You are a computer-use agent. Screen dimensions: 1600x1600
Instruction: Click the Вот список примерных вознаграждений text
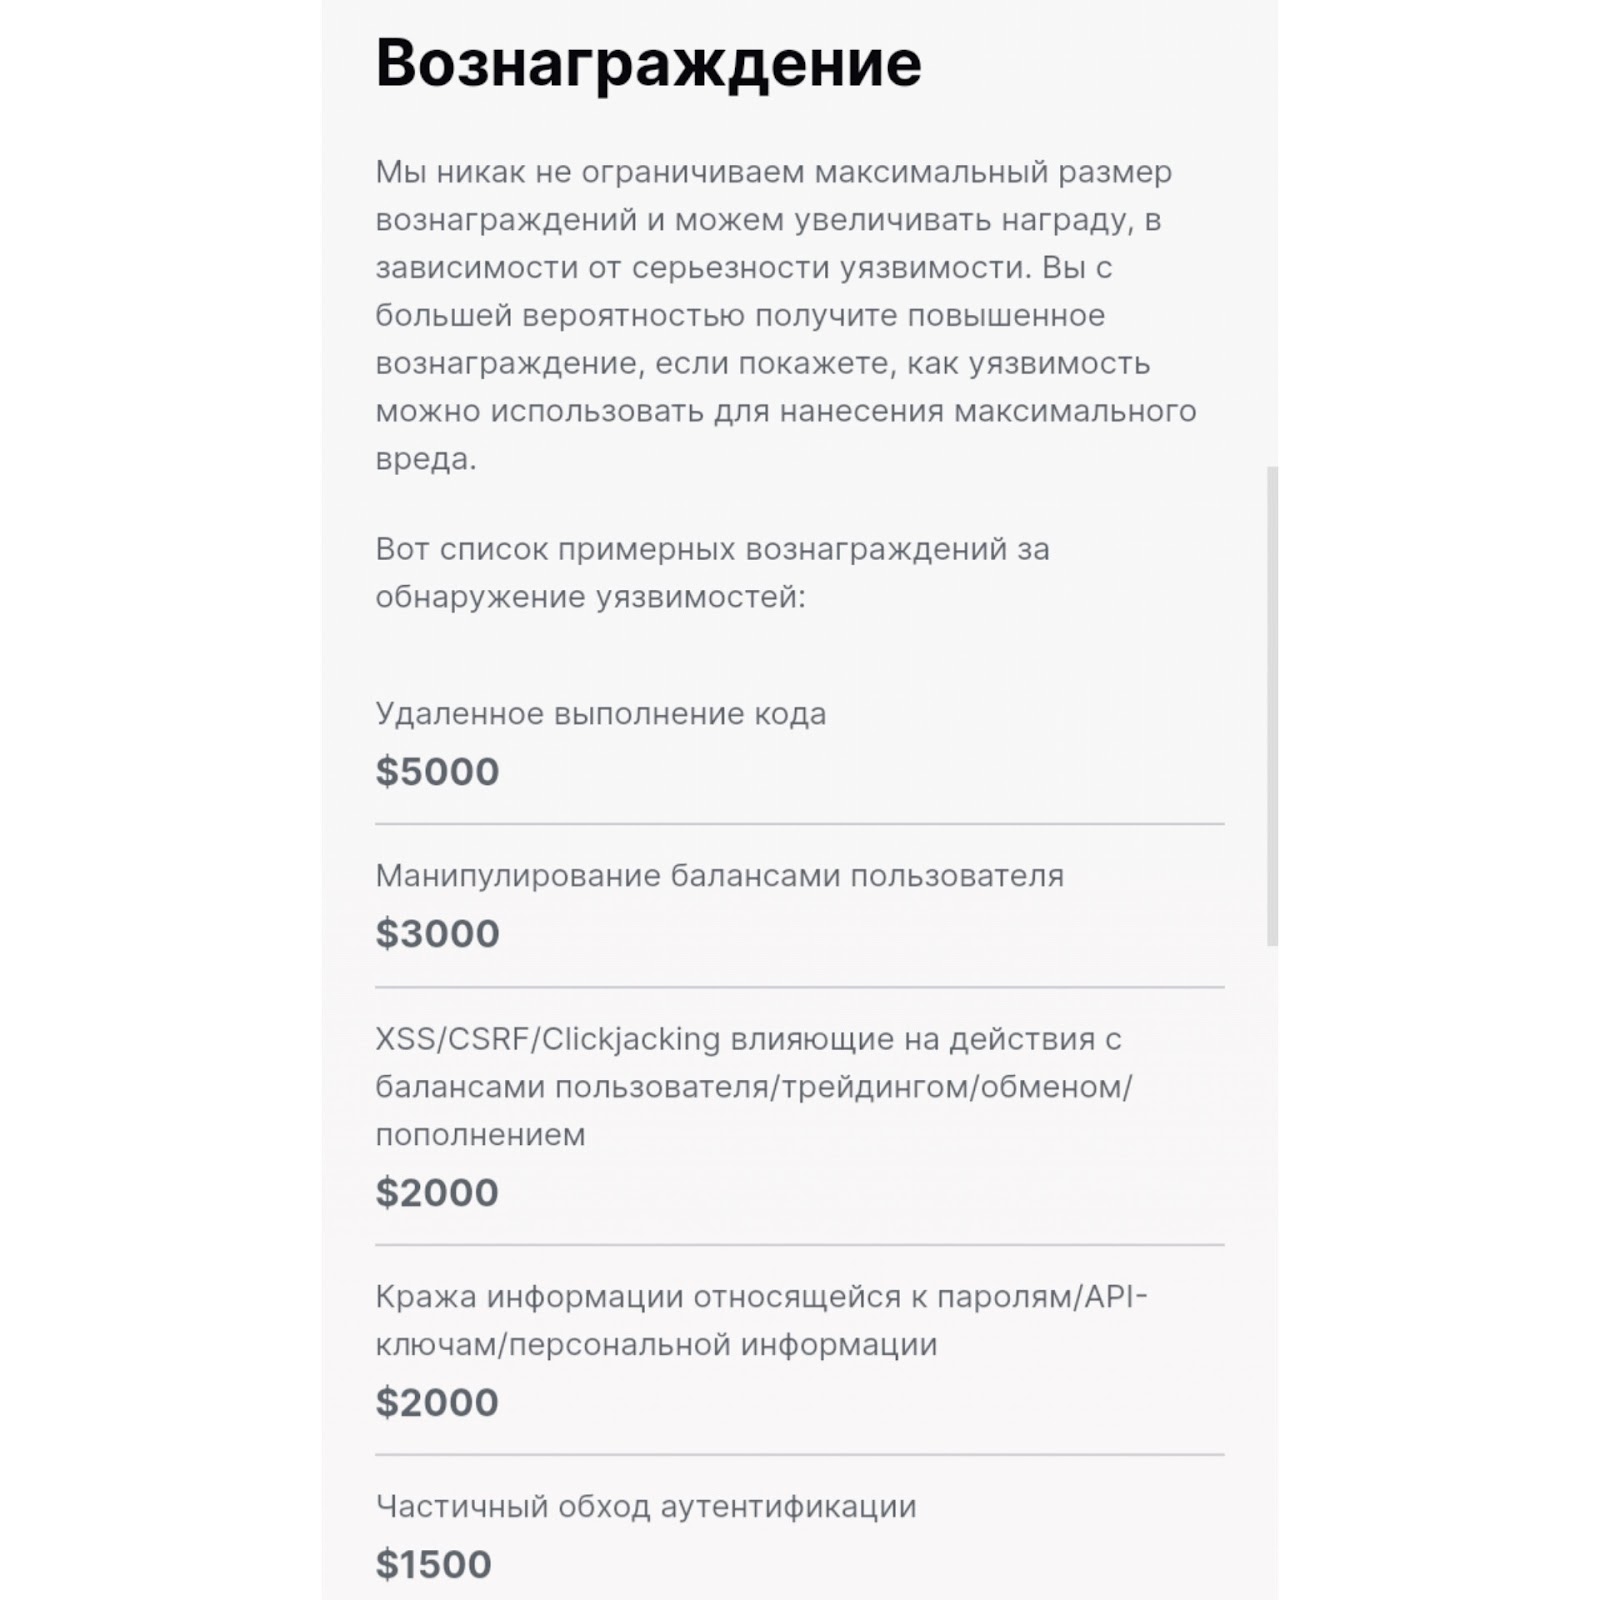click(712, 573)
